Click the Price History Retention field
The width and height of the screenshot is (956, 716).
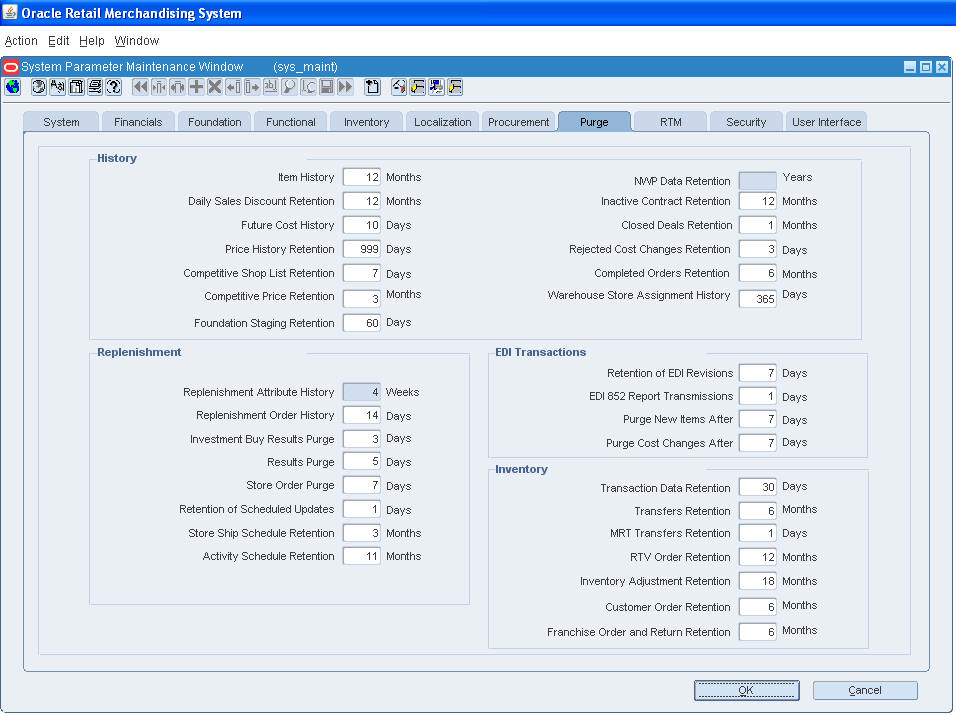tap(362, 249)
